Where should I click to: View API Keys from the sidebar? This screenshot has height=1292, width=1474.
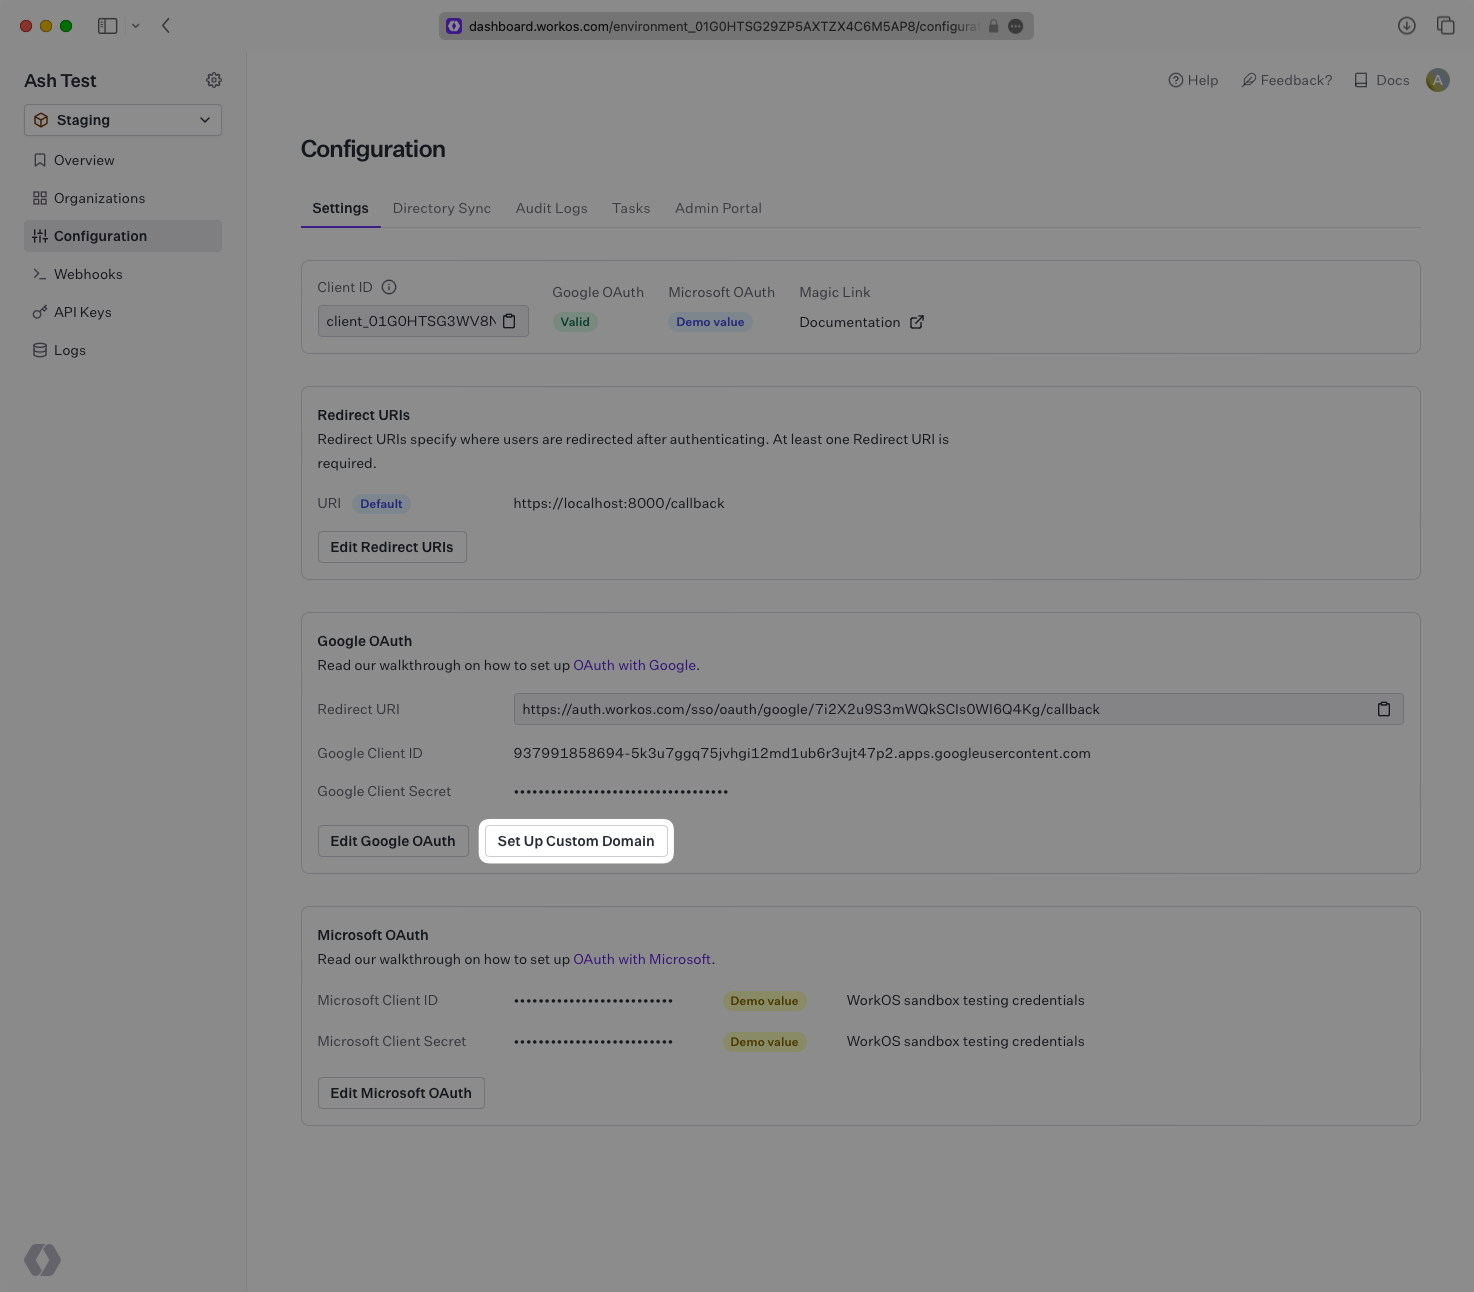[83, 312]
